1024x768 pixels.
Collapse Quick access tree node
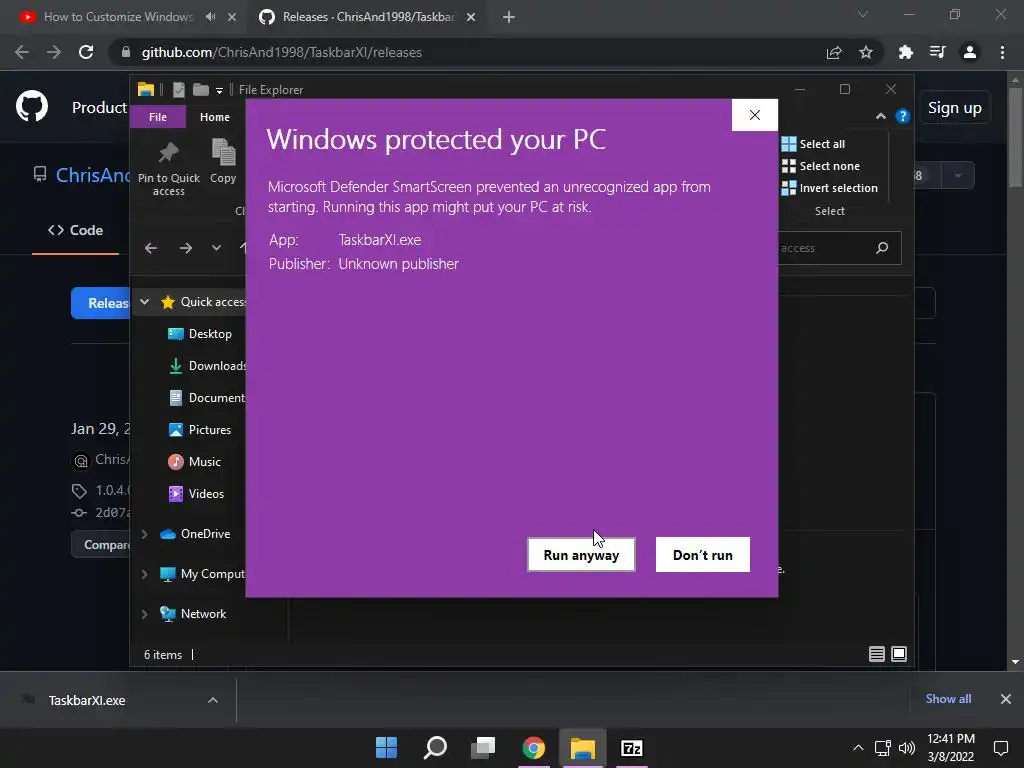[145, 302]
